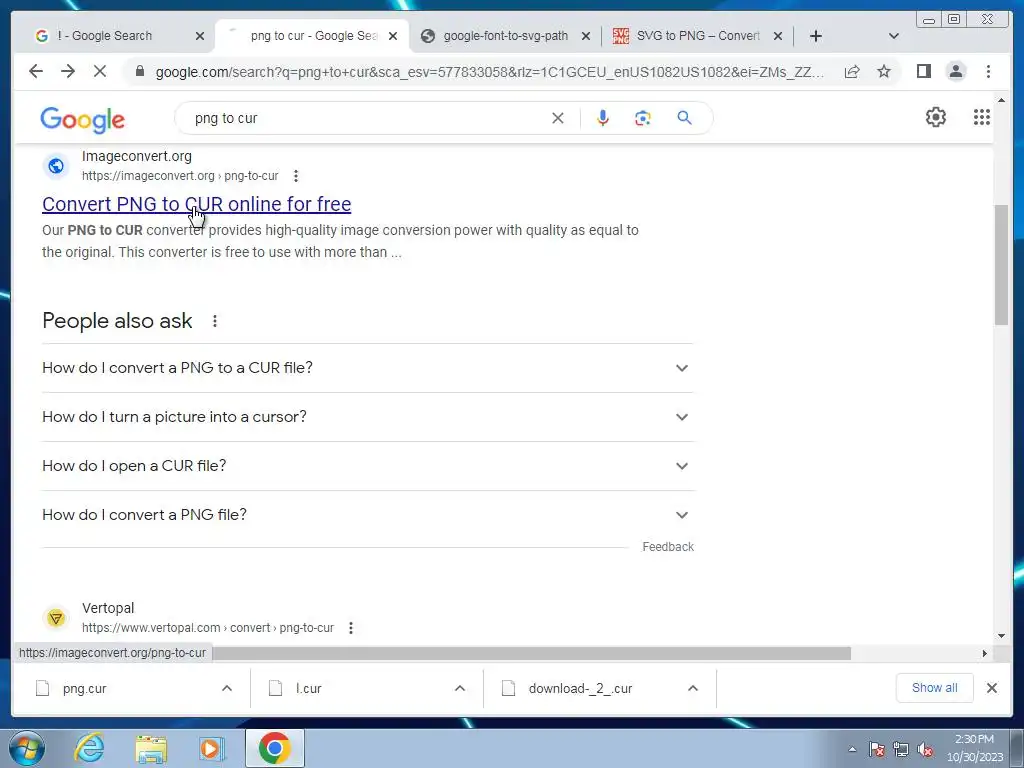The image size is (1024, 768).
Task: Go back to the previous page
Action: click(x=36, y=71)
